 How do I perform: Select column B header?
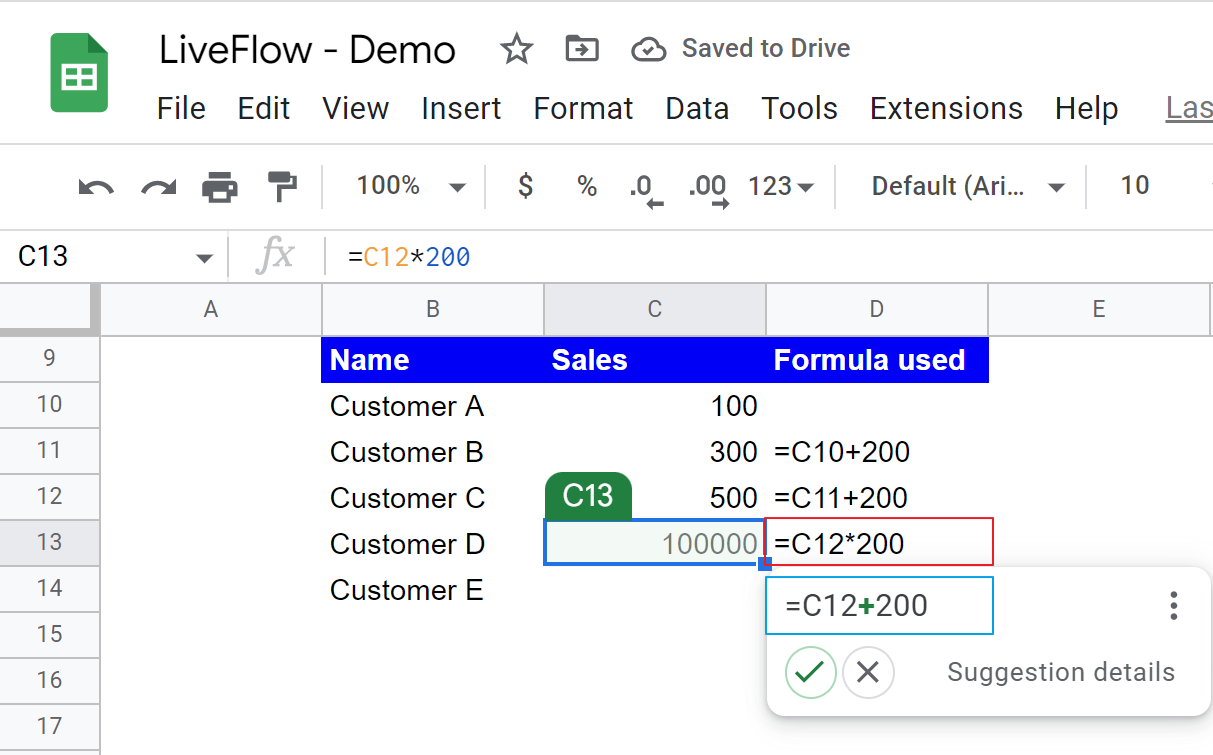point(433,310)
